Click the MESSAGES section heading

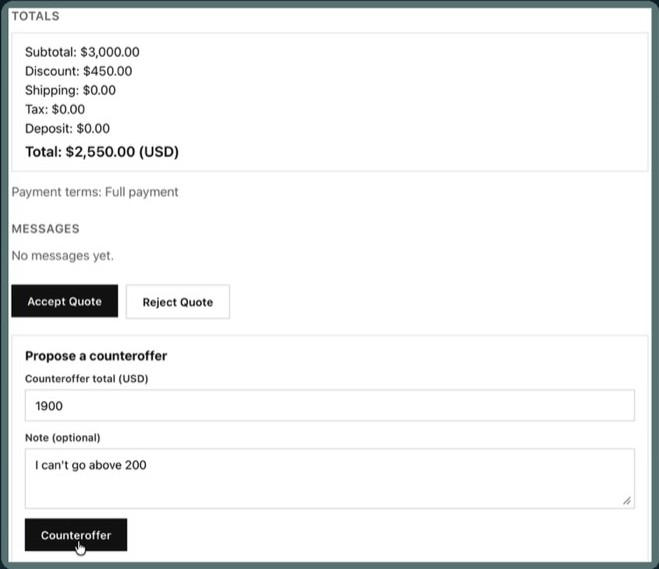pos(45,229)
